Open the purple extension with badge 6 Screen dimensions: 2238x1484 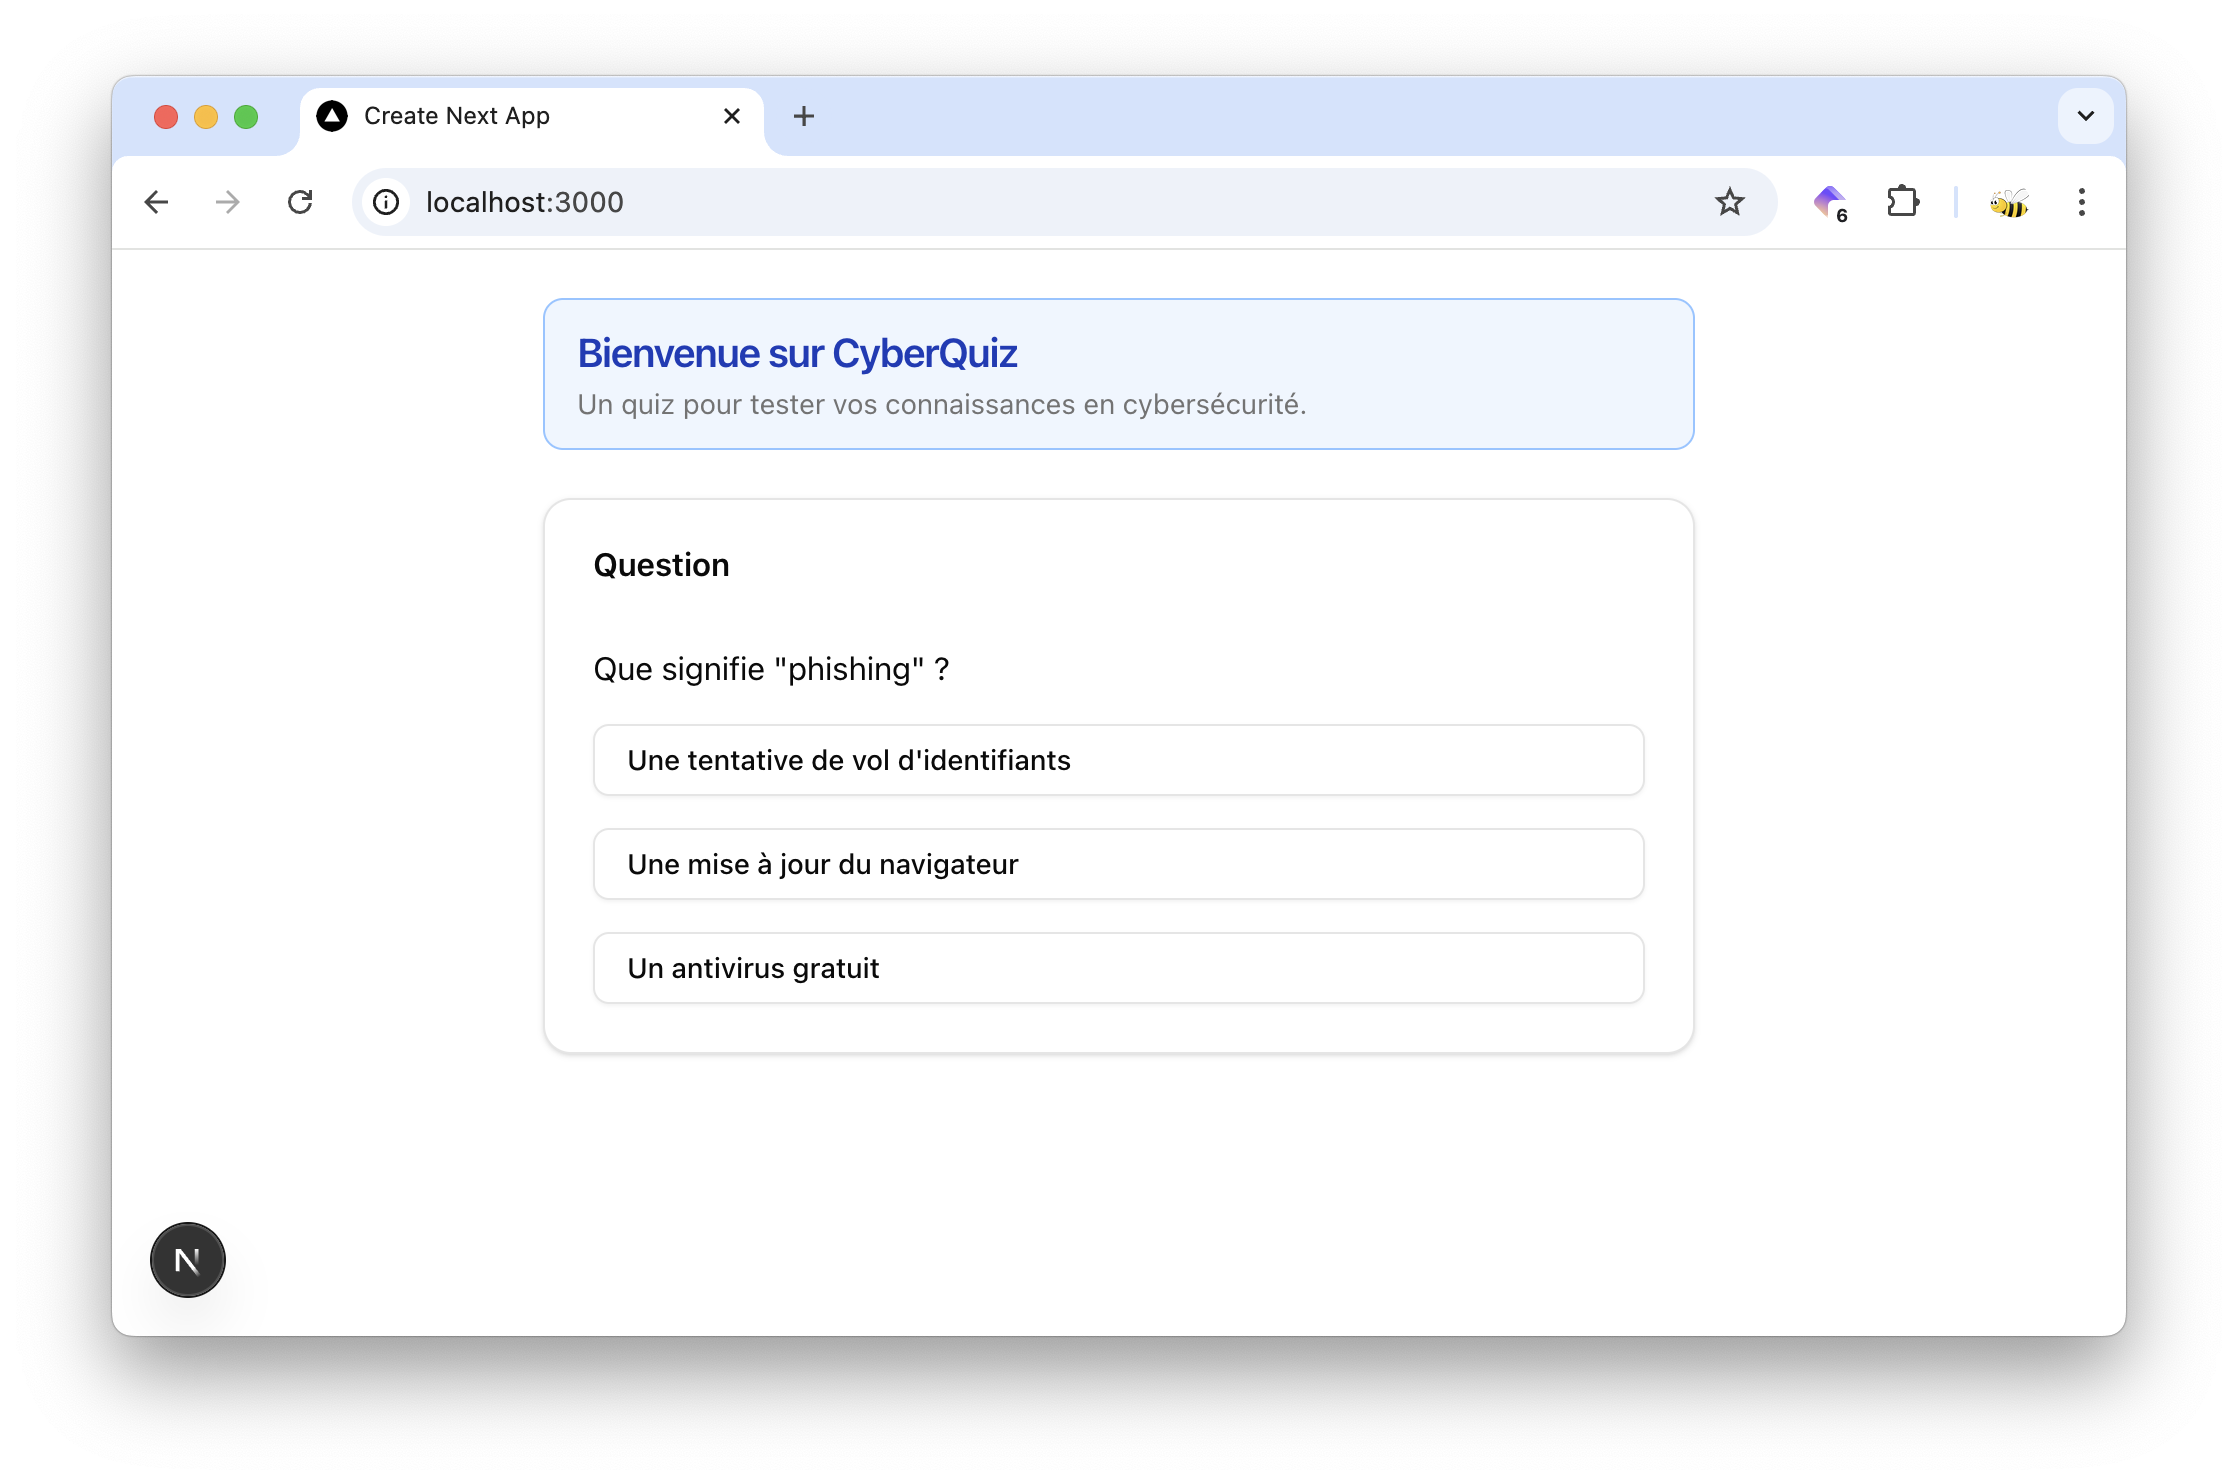pyautogui.click(x=1830, y=202)
